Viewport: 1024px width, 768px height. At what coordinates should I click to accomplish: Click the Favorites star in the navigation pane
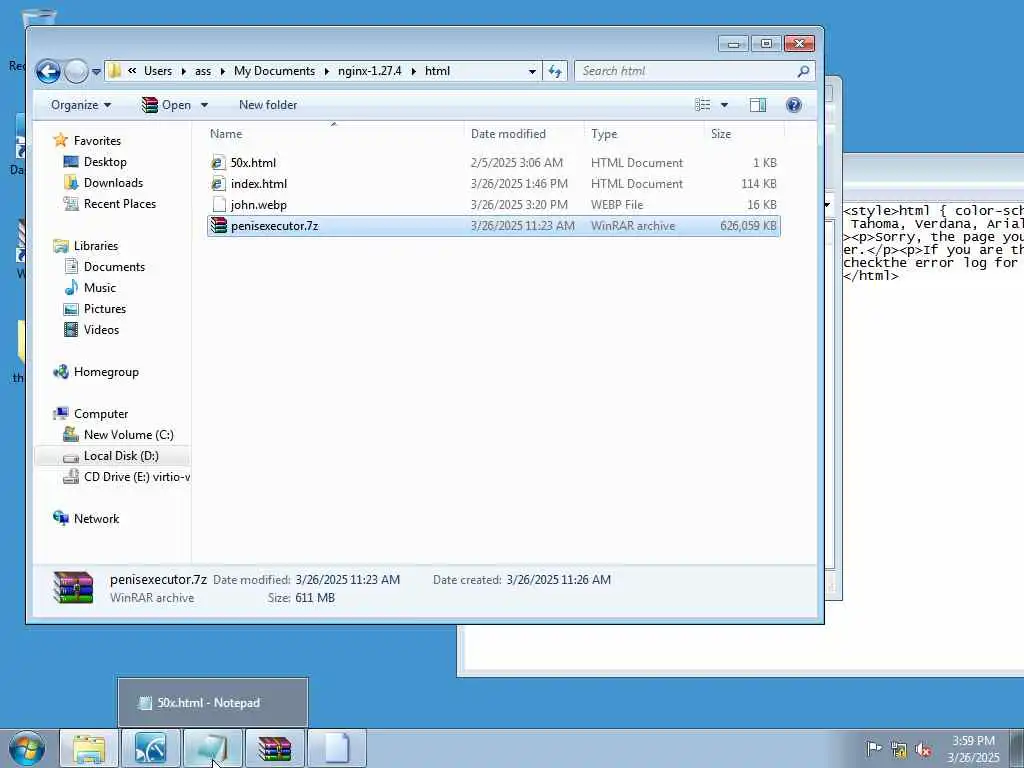[61, 140]
